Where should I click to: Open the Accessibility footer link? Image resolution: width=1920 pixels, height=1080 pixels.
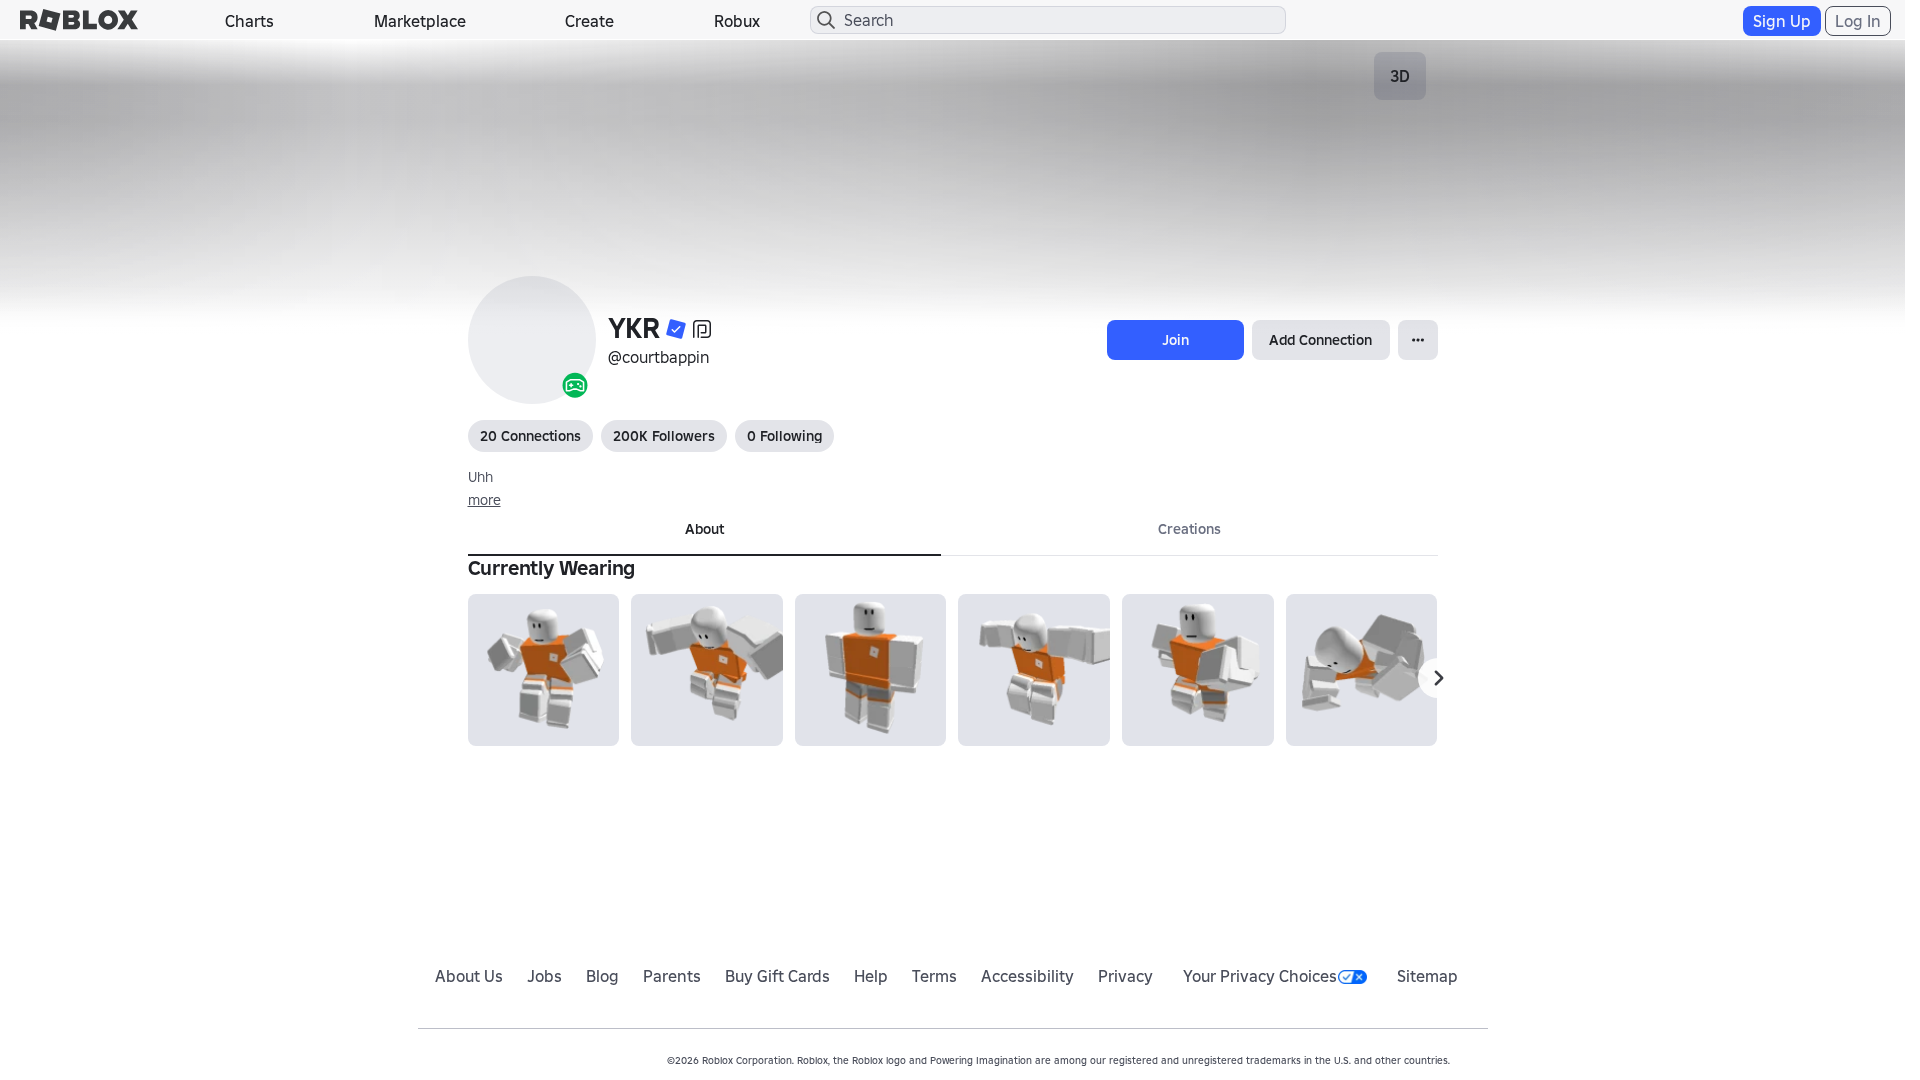1027,977
